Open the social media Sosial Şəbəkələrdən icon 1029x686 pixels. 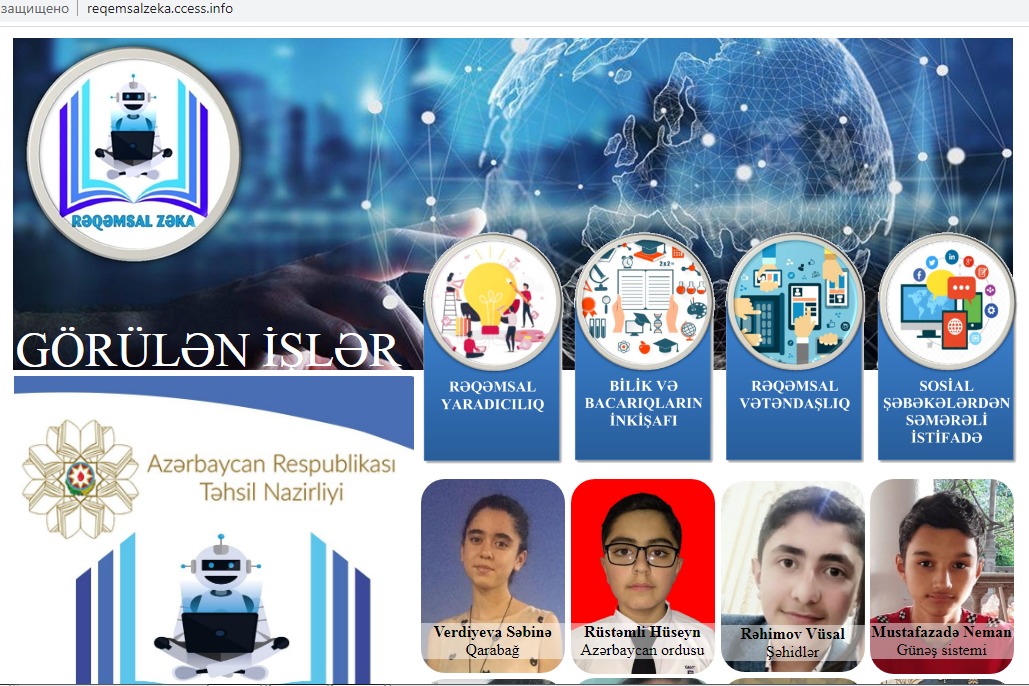[946, 303]
